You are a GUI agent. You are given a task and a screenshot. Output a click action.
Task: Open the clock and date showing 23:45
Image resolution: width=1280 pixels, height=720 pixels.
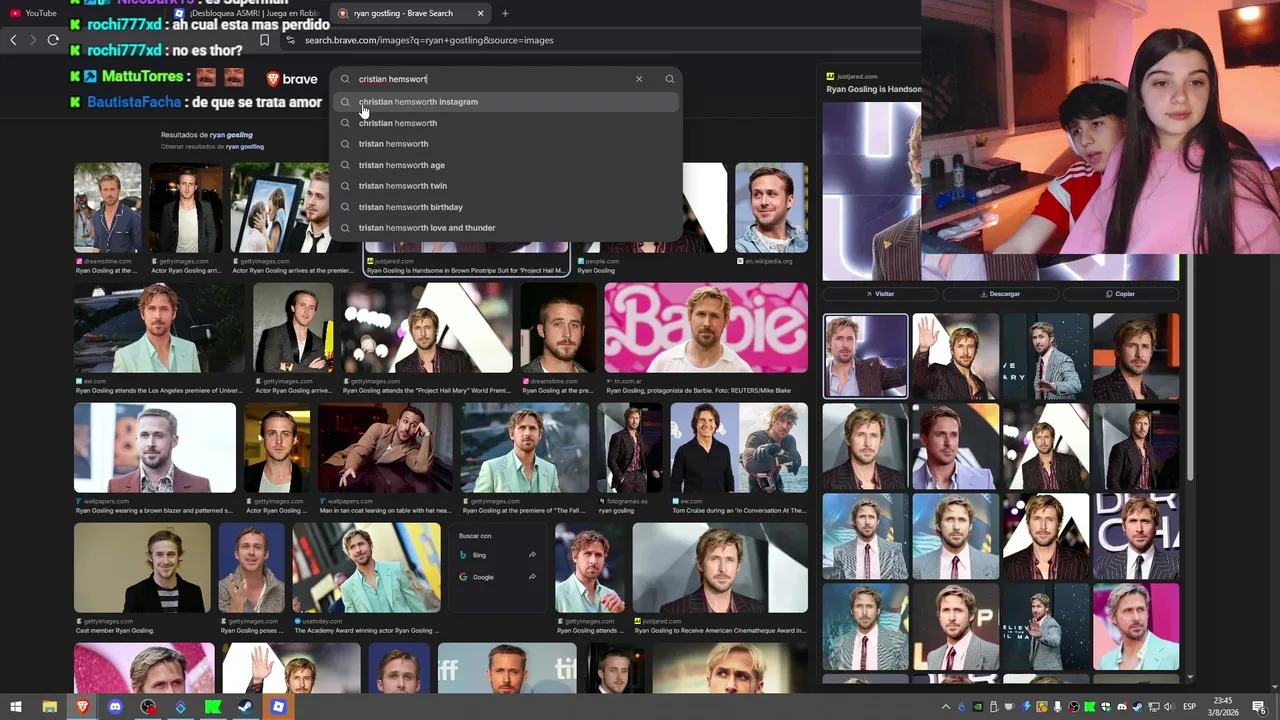click(x=1223, y=707)
